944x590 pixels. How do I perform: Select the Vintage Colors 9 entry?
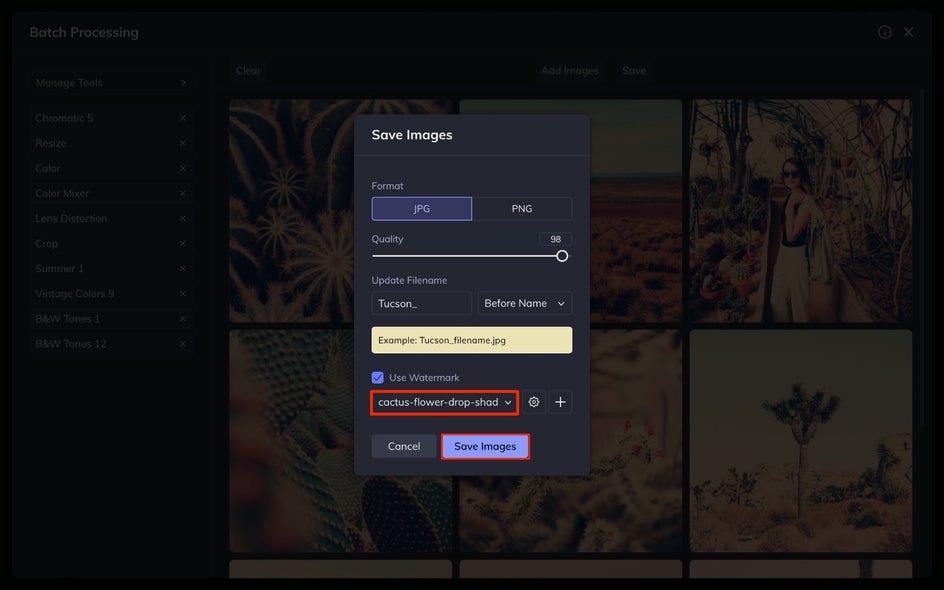pos(111,294)
